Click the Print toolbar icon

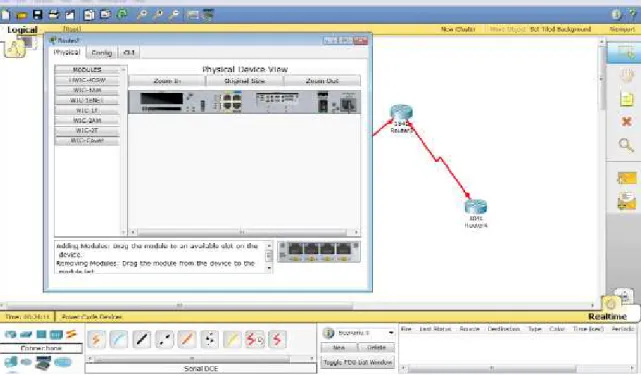54,15
